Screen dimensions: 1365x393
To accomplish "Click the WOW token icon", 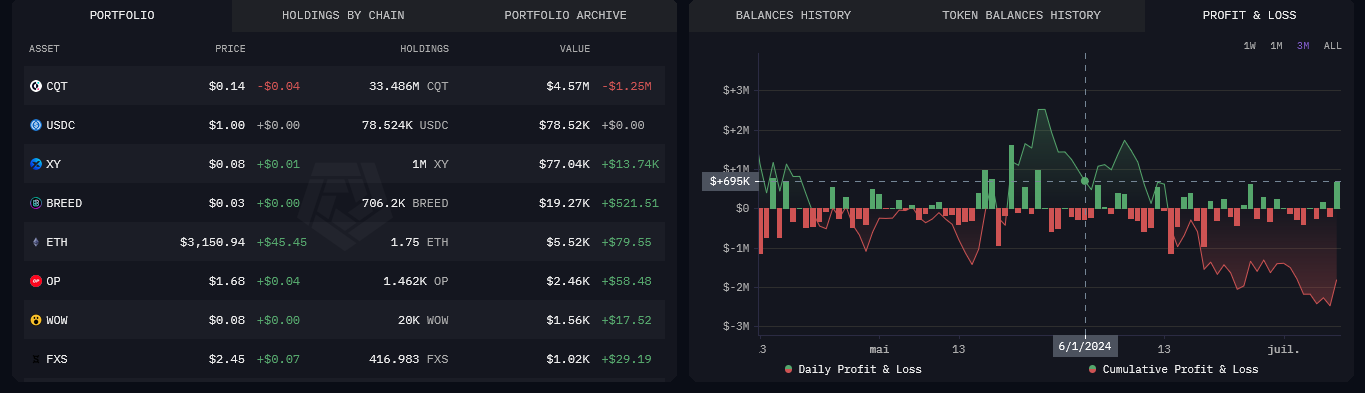I will [36, 320].
